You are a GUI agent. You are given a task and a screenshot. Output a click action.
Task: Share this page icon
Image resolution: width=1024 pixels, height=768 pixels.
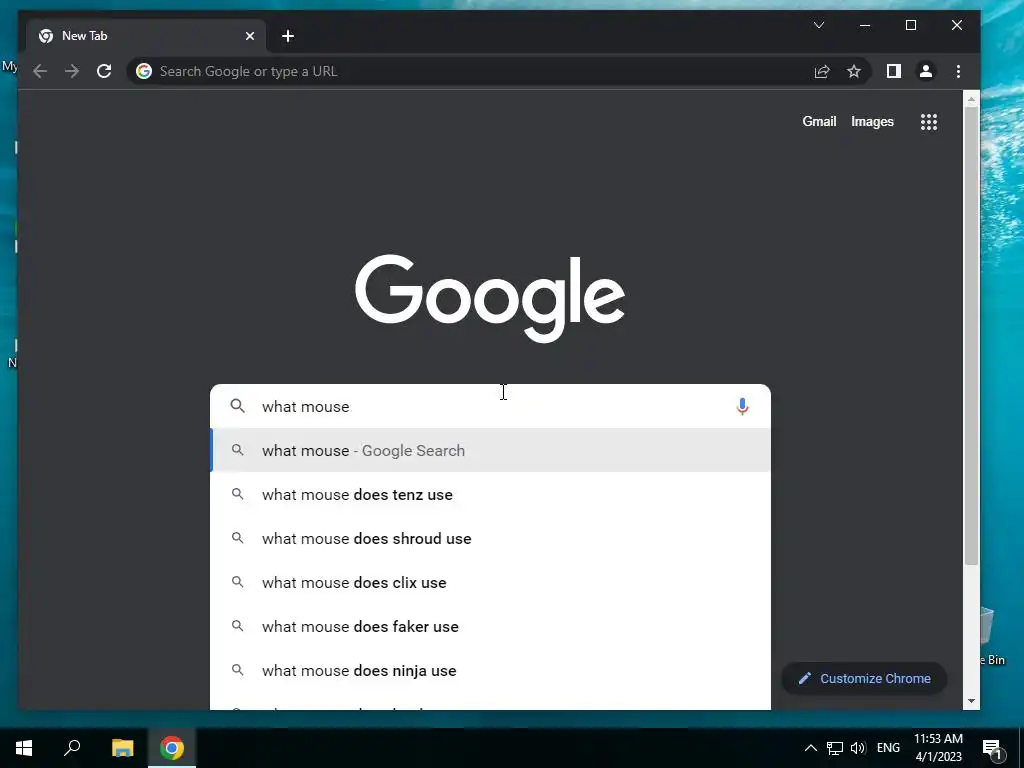click(x=822, y=71)
